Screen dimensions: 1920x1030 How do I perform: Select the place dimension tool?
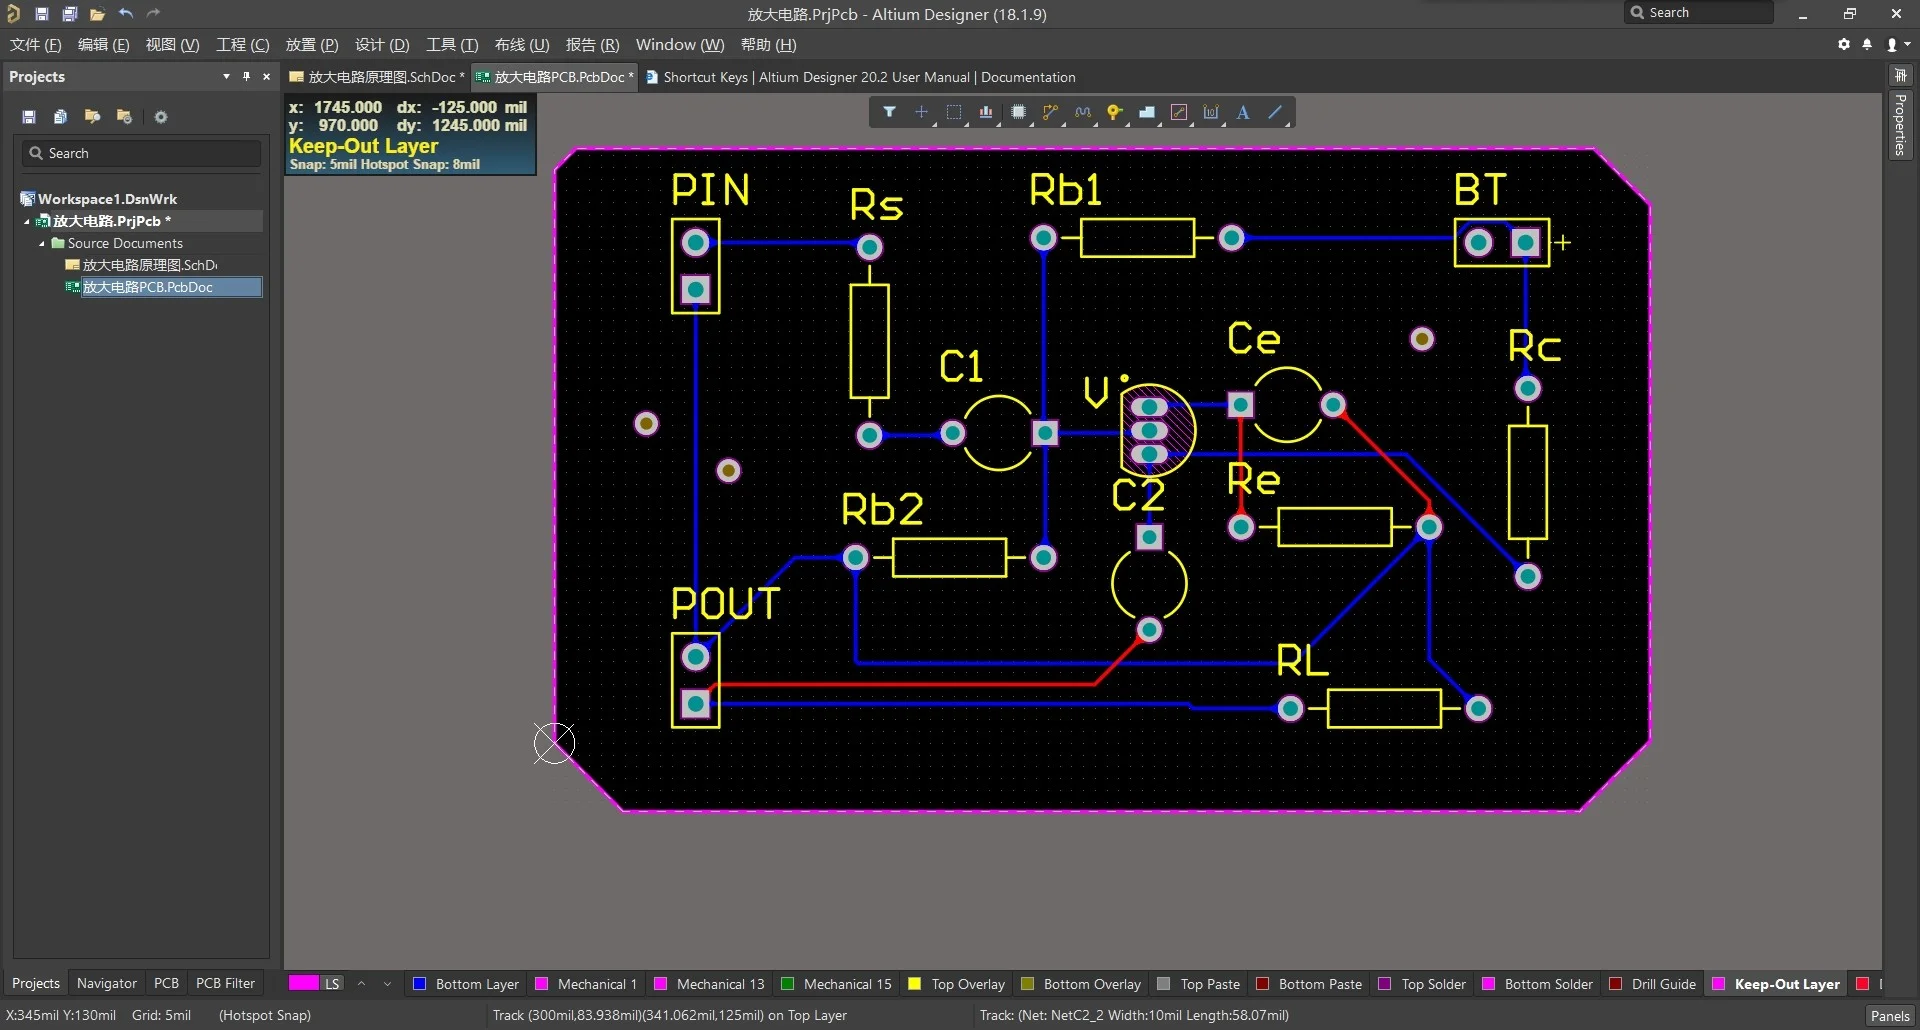[1211, 112]
